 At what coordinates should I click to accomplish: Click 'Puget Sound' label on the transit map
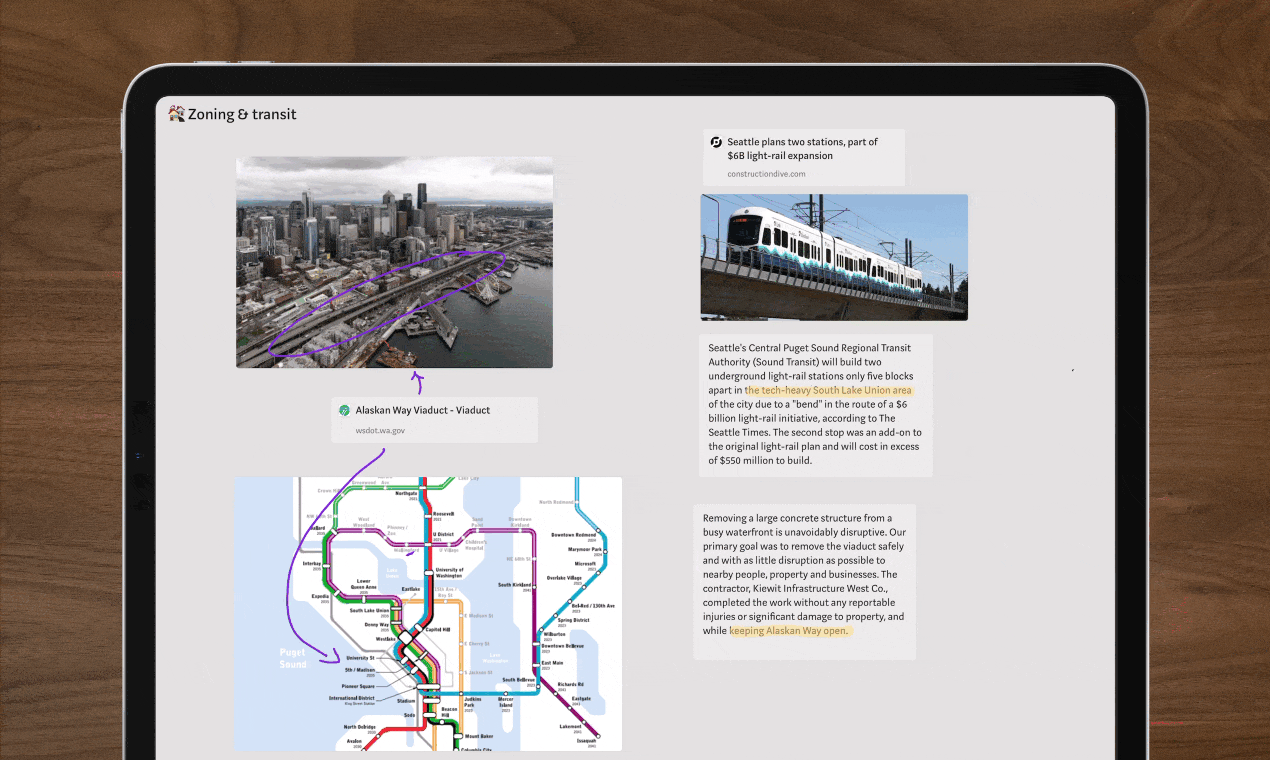click(x=293, y=658)
